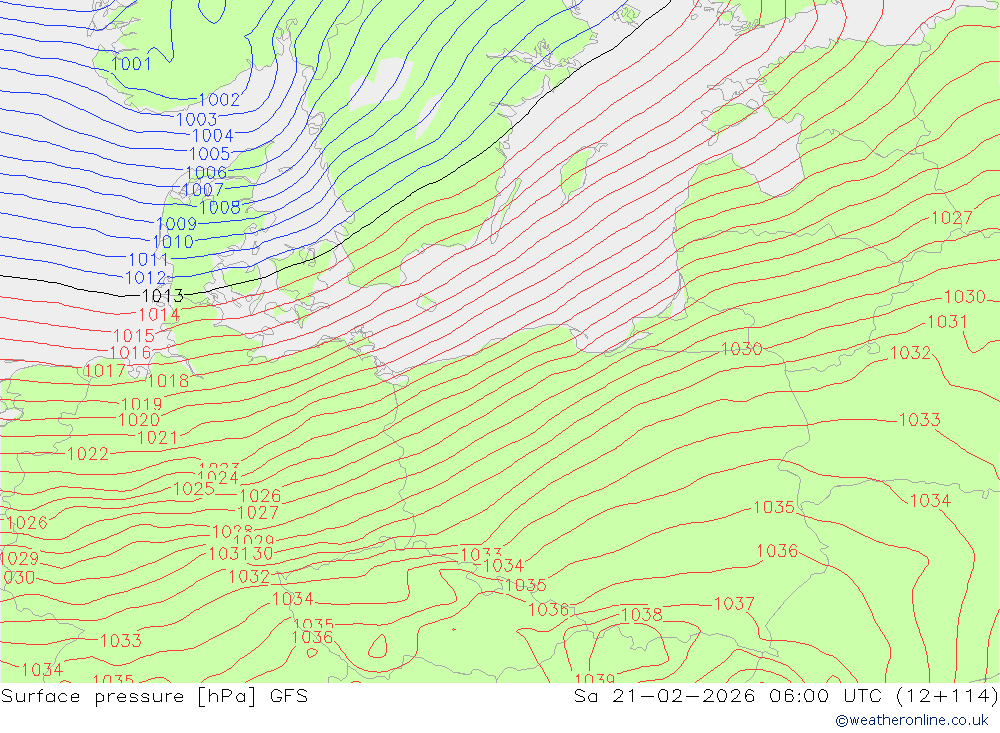Click the 'Surface pressure [hPa] GFS' caption
Viewport: 1000px width, 733px height.
coord(154,696)
